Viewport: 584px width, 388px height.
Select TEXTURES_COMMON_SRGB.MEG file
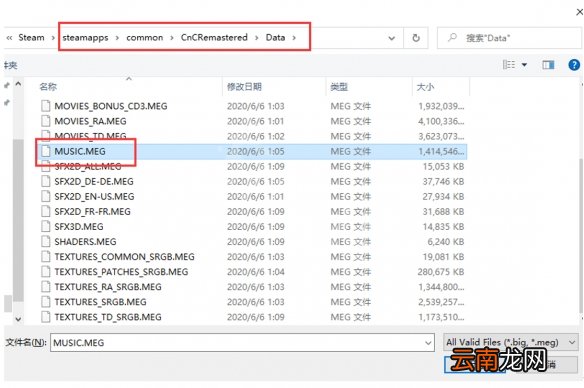click(x=124, y=257)
